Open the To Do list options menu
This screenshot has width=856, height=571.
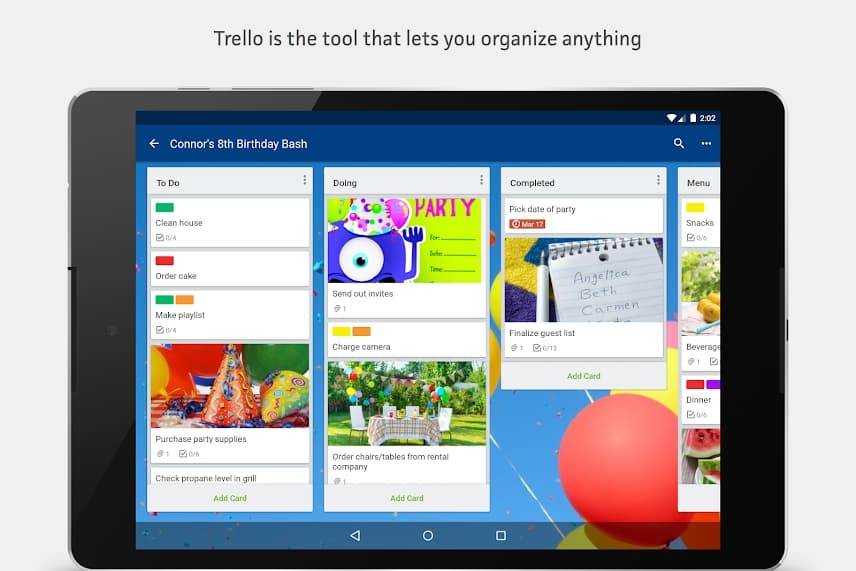305,180
